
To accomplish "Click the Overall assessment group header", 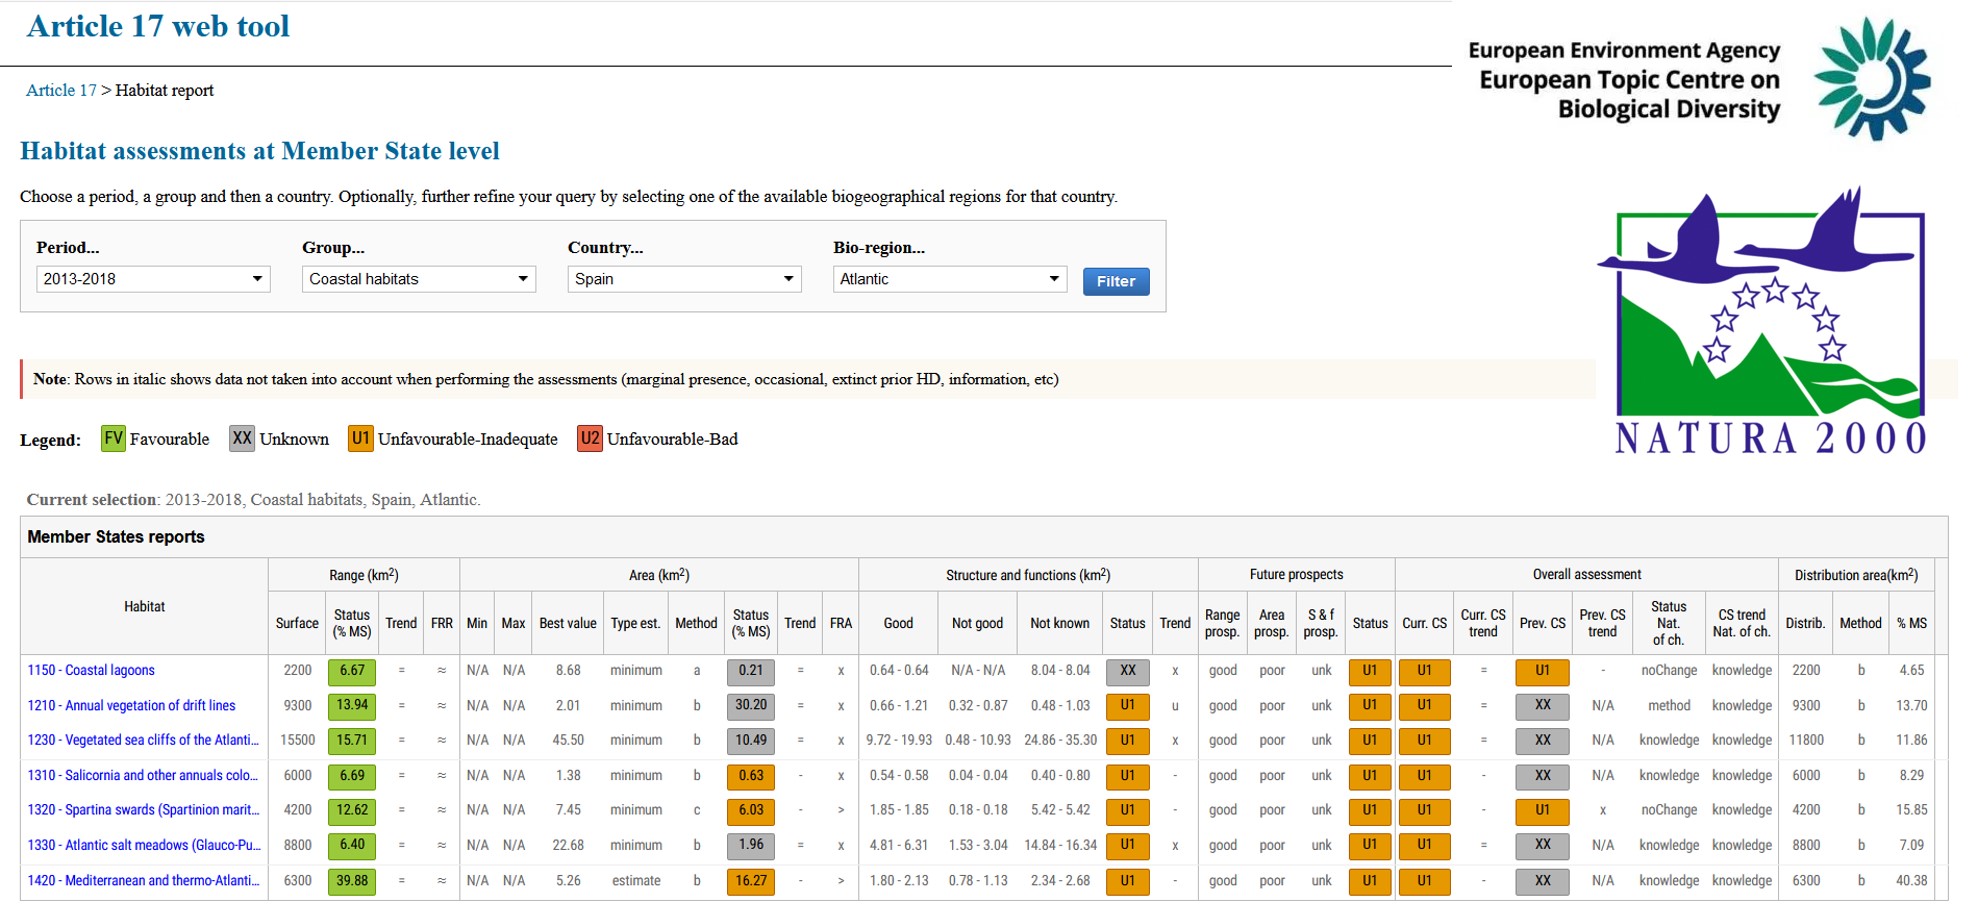I will tap(1587, 574).
